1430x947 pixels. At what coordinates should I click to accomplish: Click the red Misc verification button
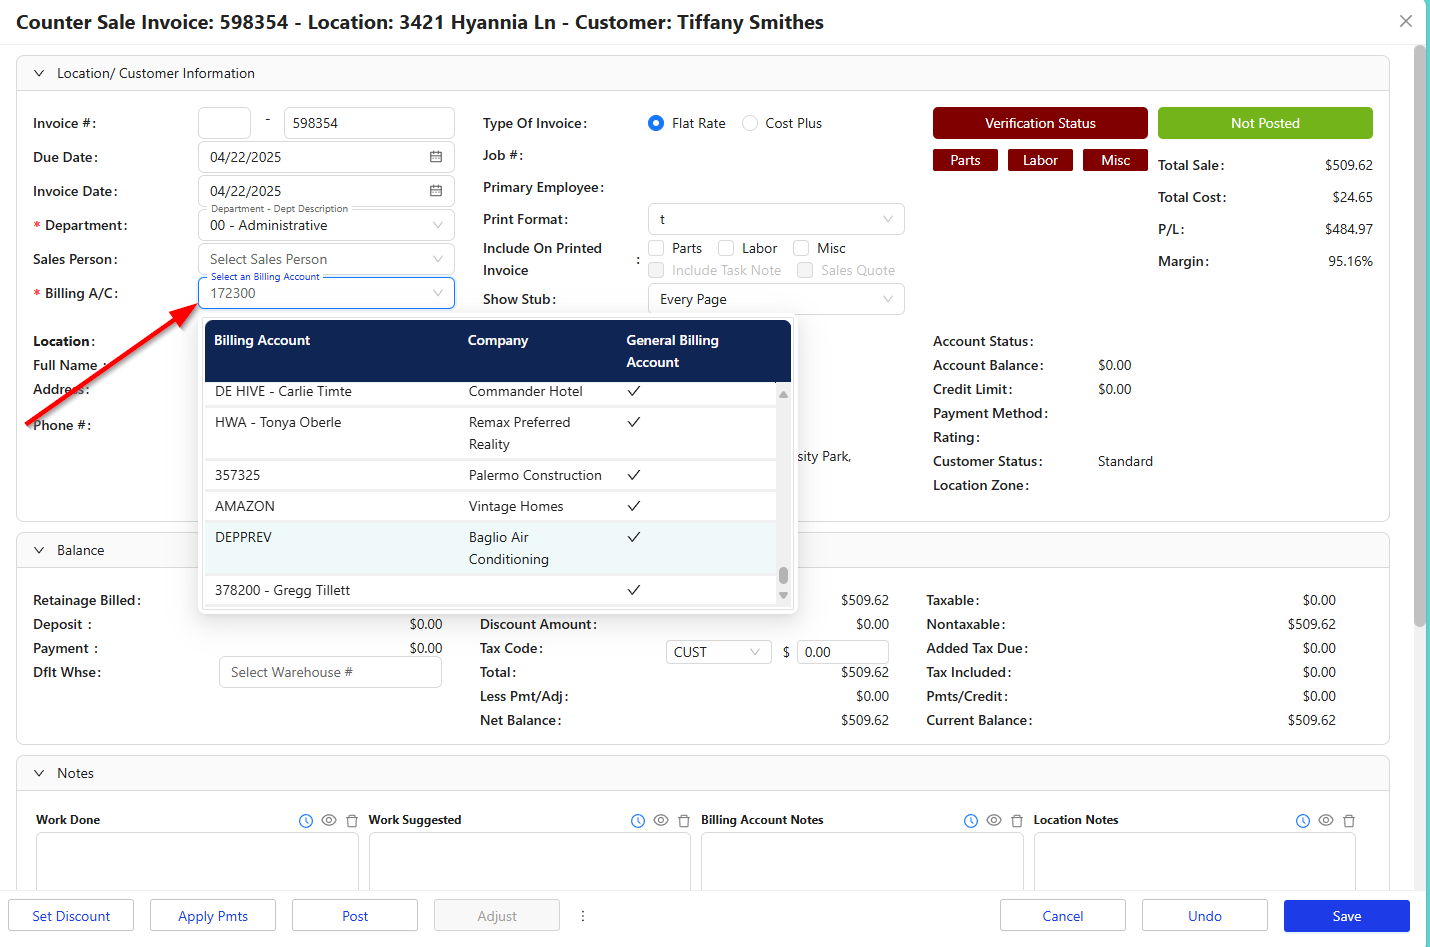point(1115,160)
